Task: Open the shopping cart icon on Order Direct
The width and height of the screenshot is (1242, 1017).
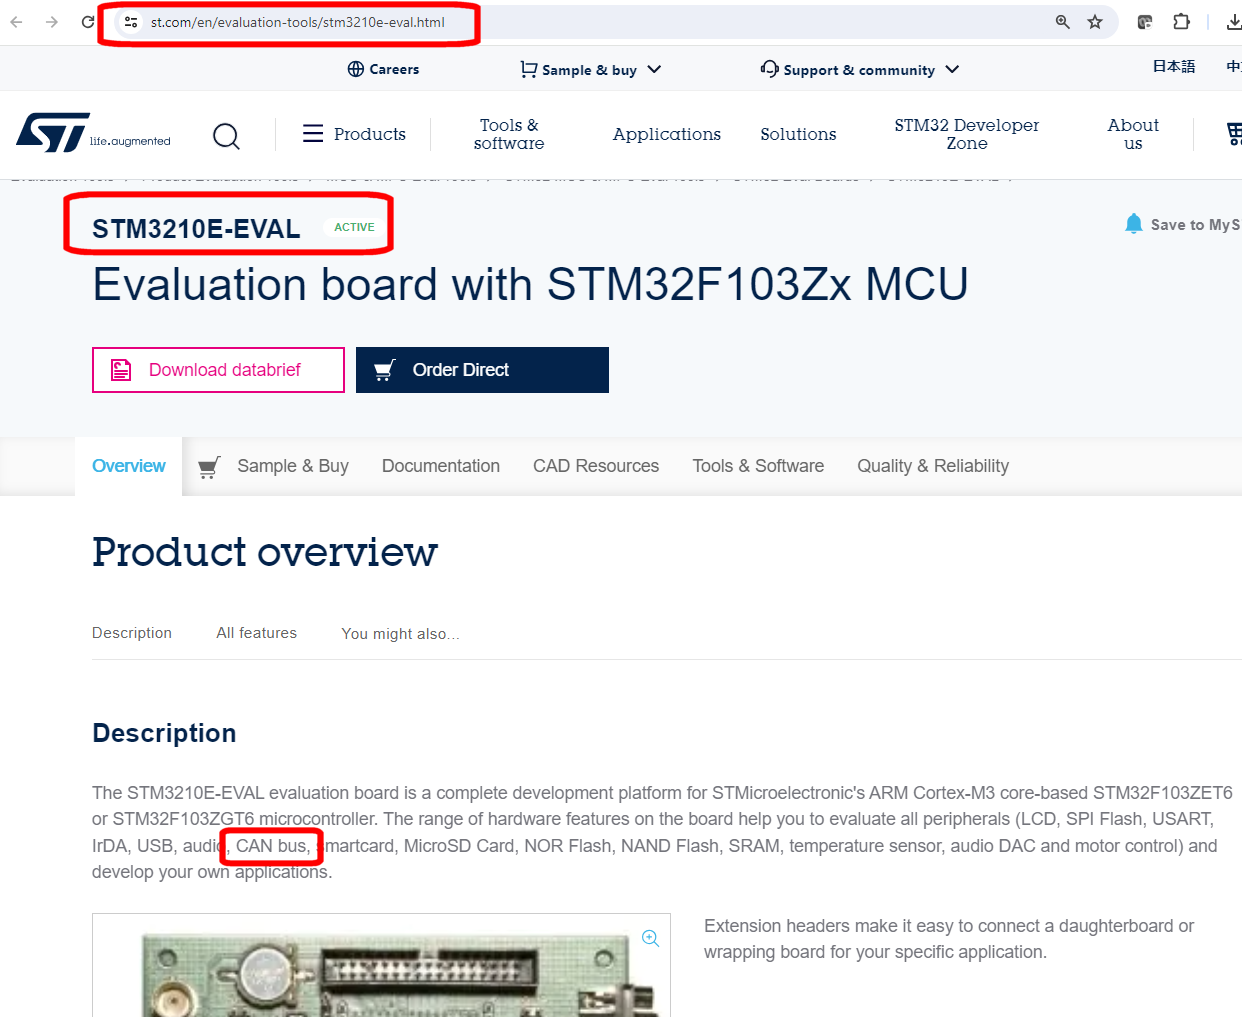Action: coord(384,369)
